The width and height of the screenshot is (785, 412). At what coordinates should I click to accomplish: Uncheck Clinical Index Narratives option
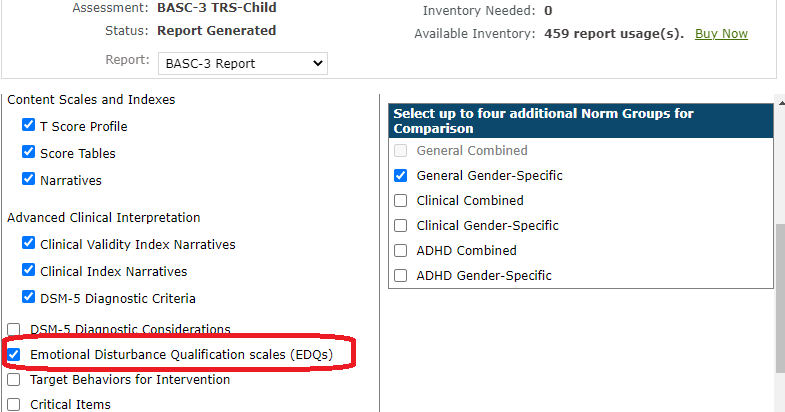click(29, 271)
